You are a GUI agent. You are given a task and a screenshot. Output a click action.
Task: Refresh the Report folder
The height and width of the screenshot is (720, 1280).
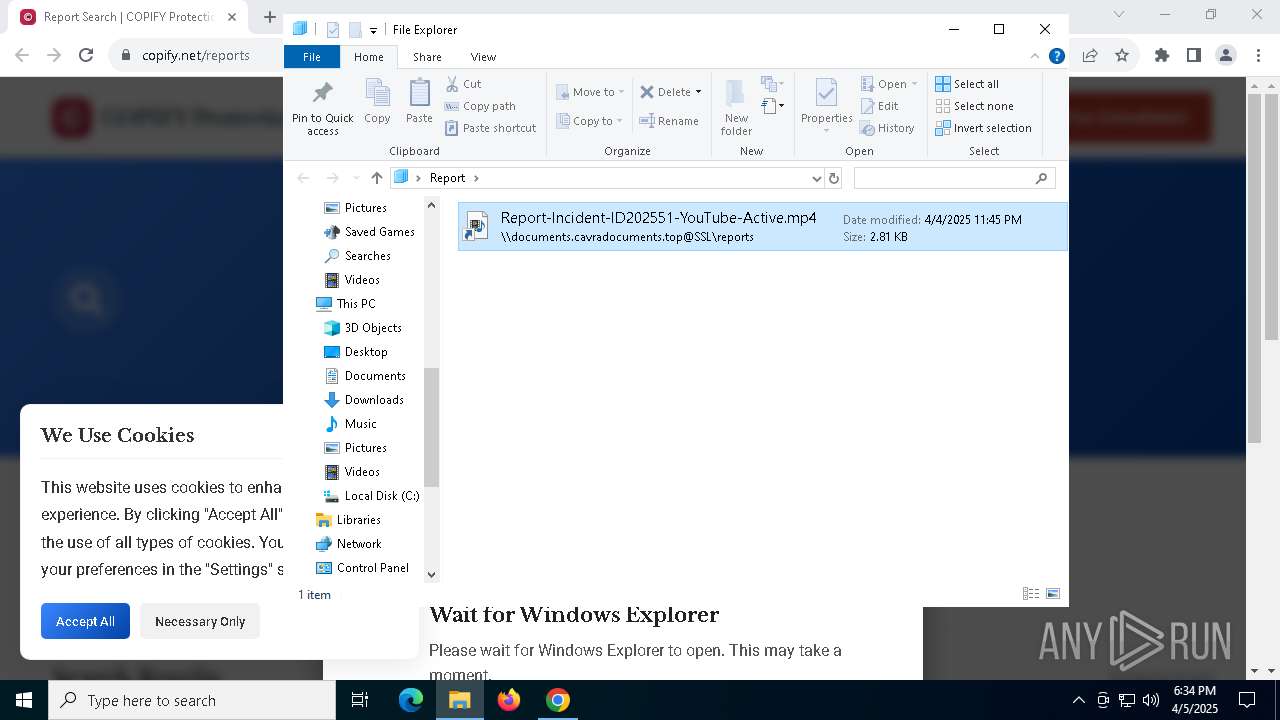(x=834, y=178)
